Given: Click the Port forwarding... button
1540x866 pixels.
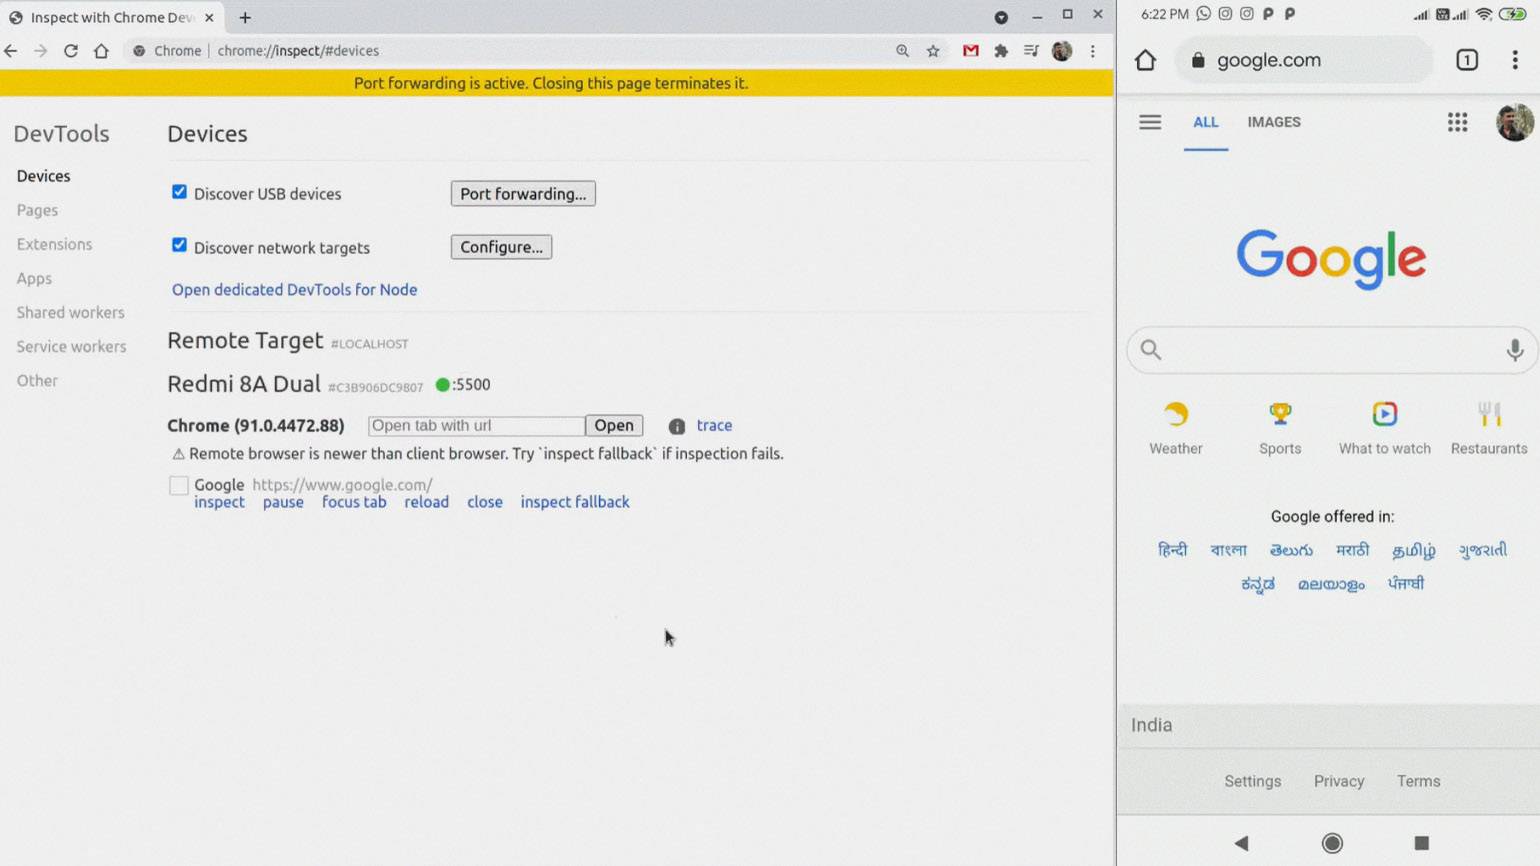Looking at the screenshot, I should point(523,194).
